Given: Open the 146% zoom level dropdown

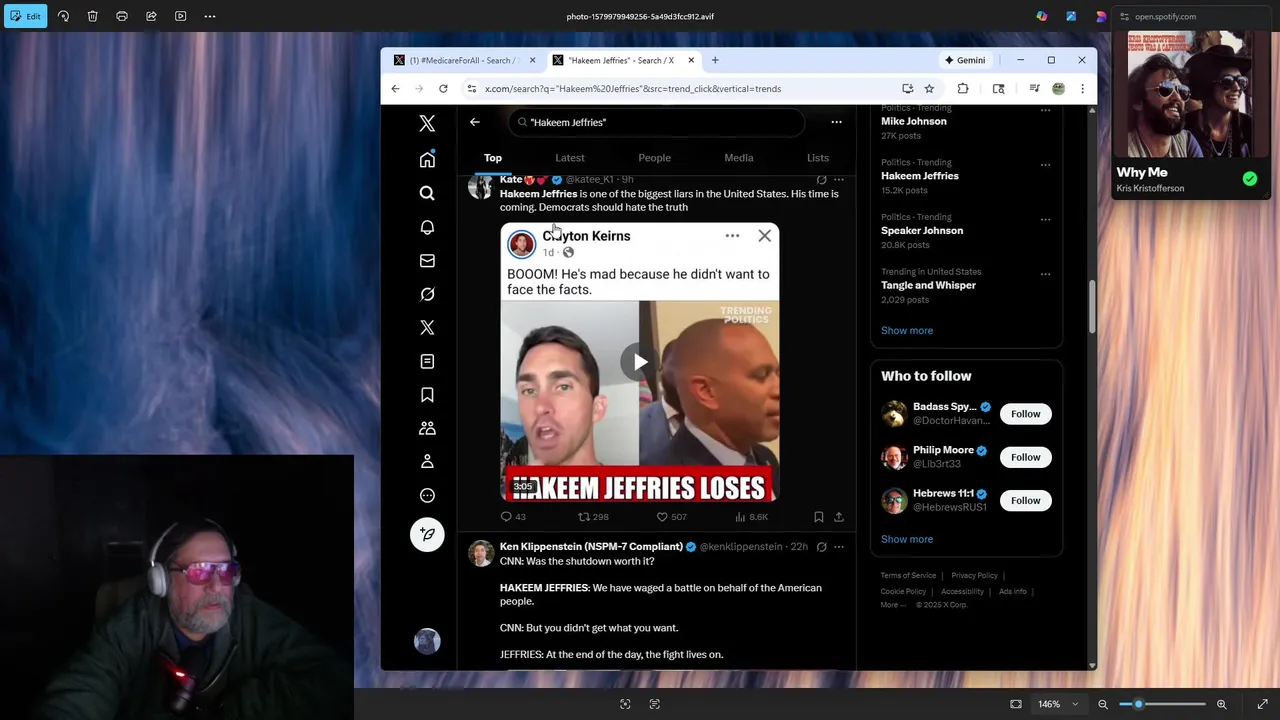Looking at the screenshot, I should [x=1057, y=704].
